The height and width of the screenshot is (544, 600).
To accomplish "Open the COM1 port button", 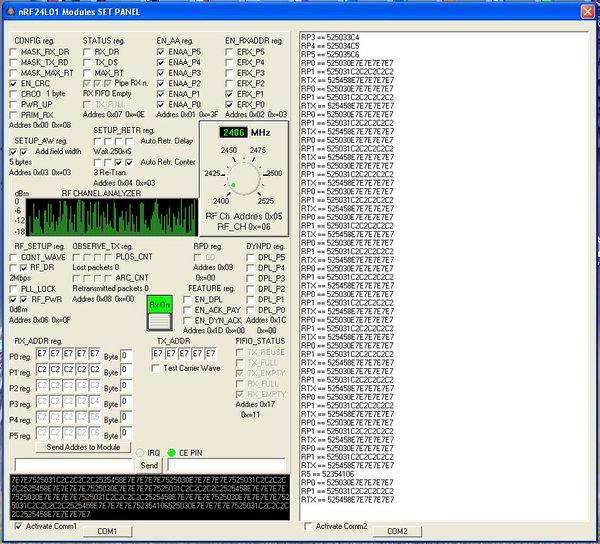I will tap(107, 531).
